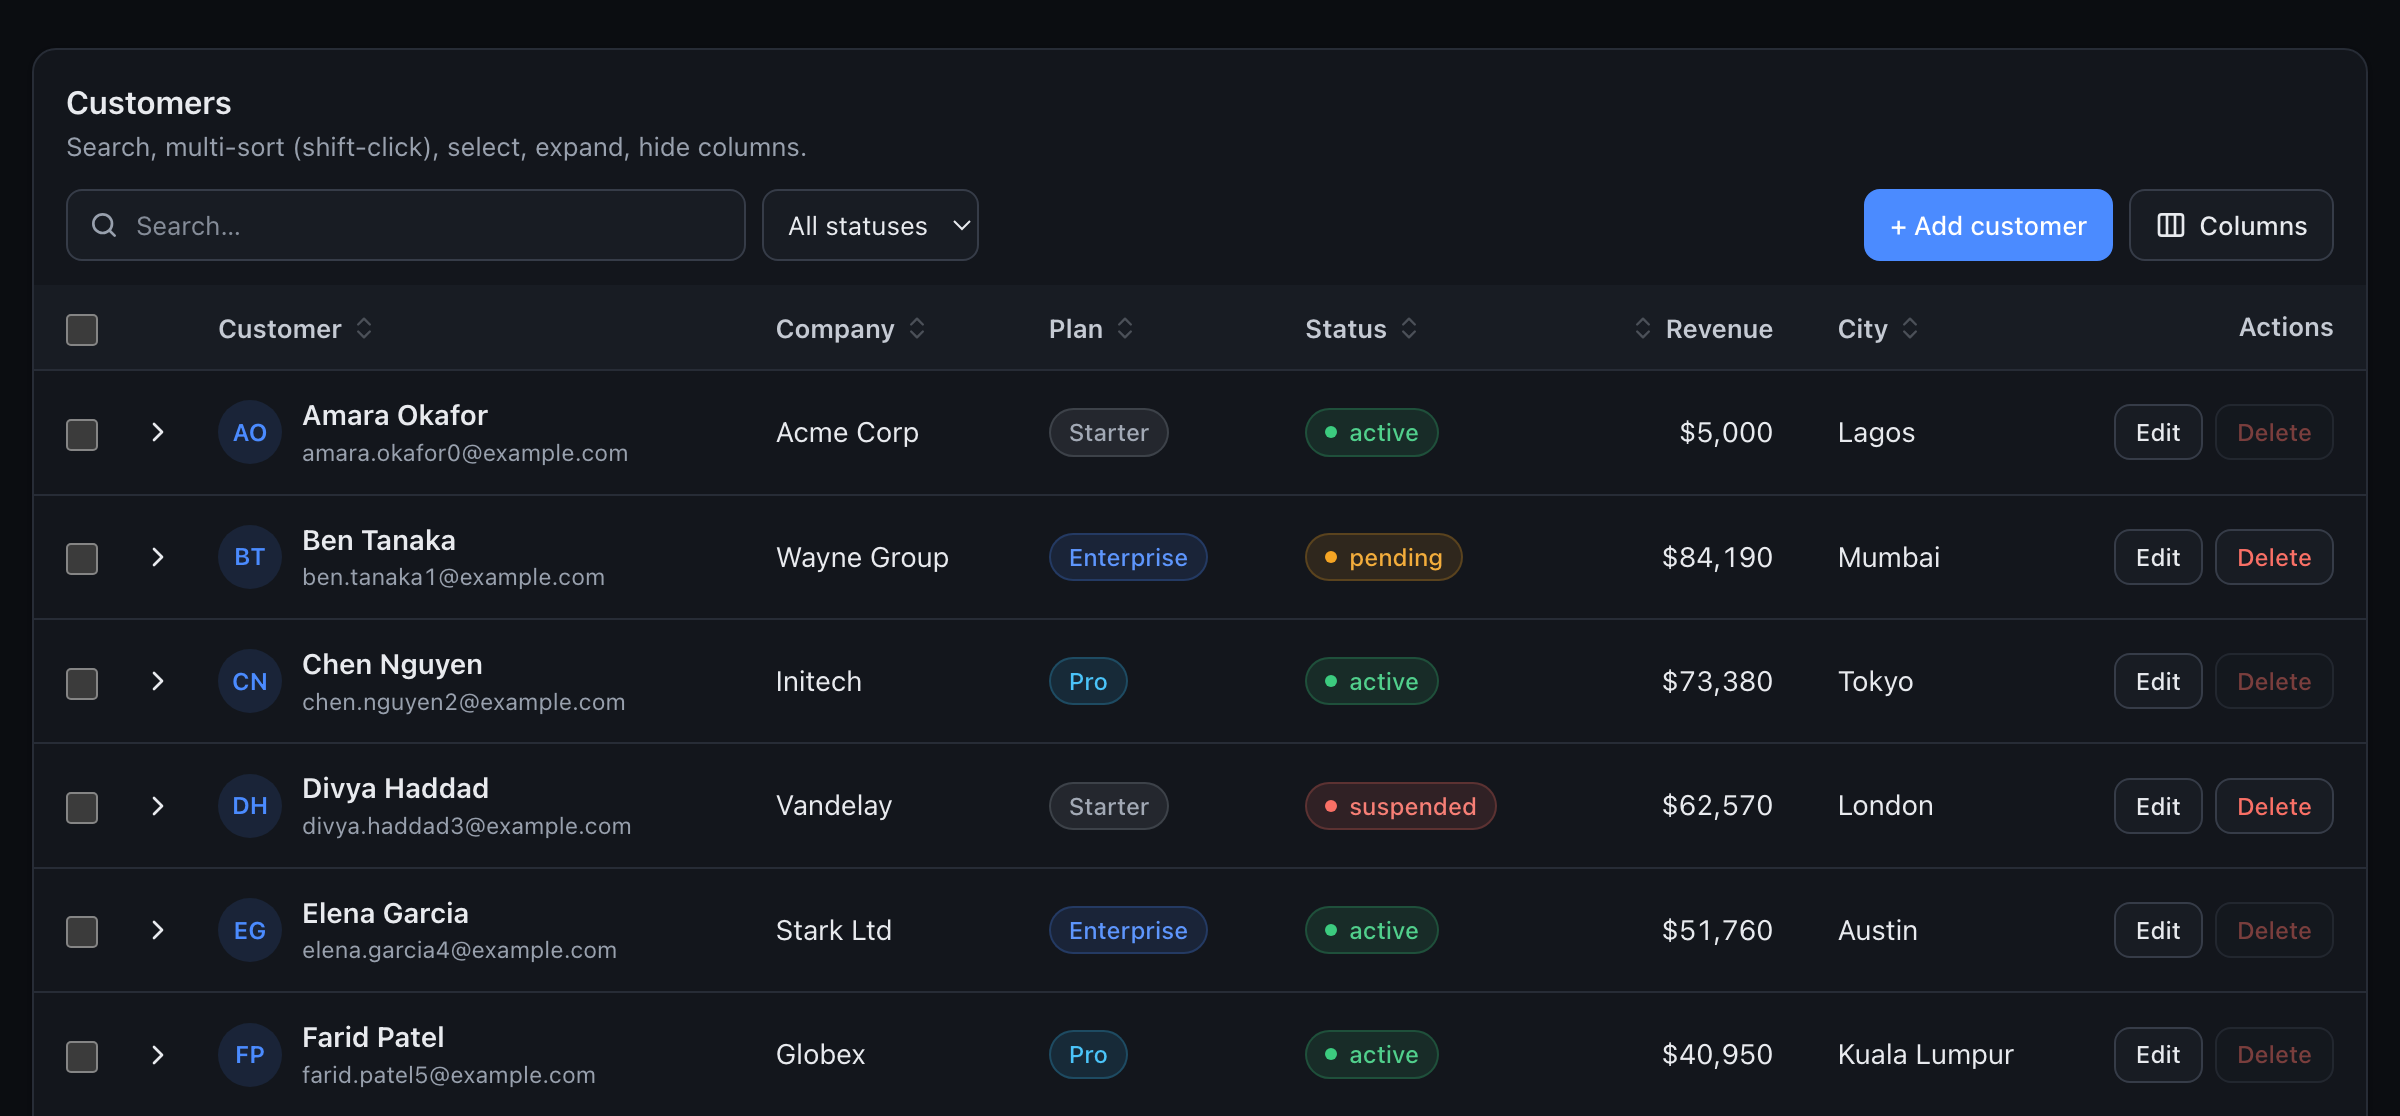
Task: Click the CN avatar for Chen Nguyen
Action: tap(250, 681)
